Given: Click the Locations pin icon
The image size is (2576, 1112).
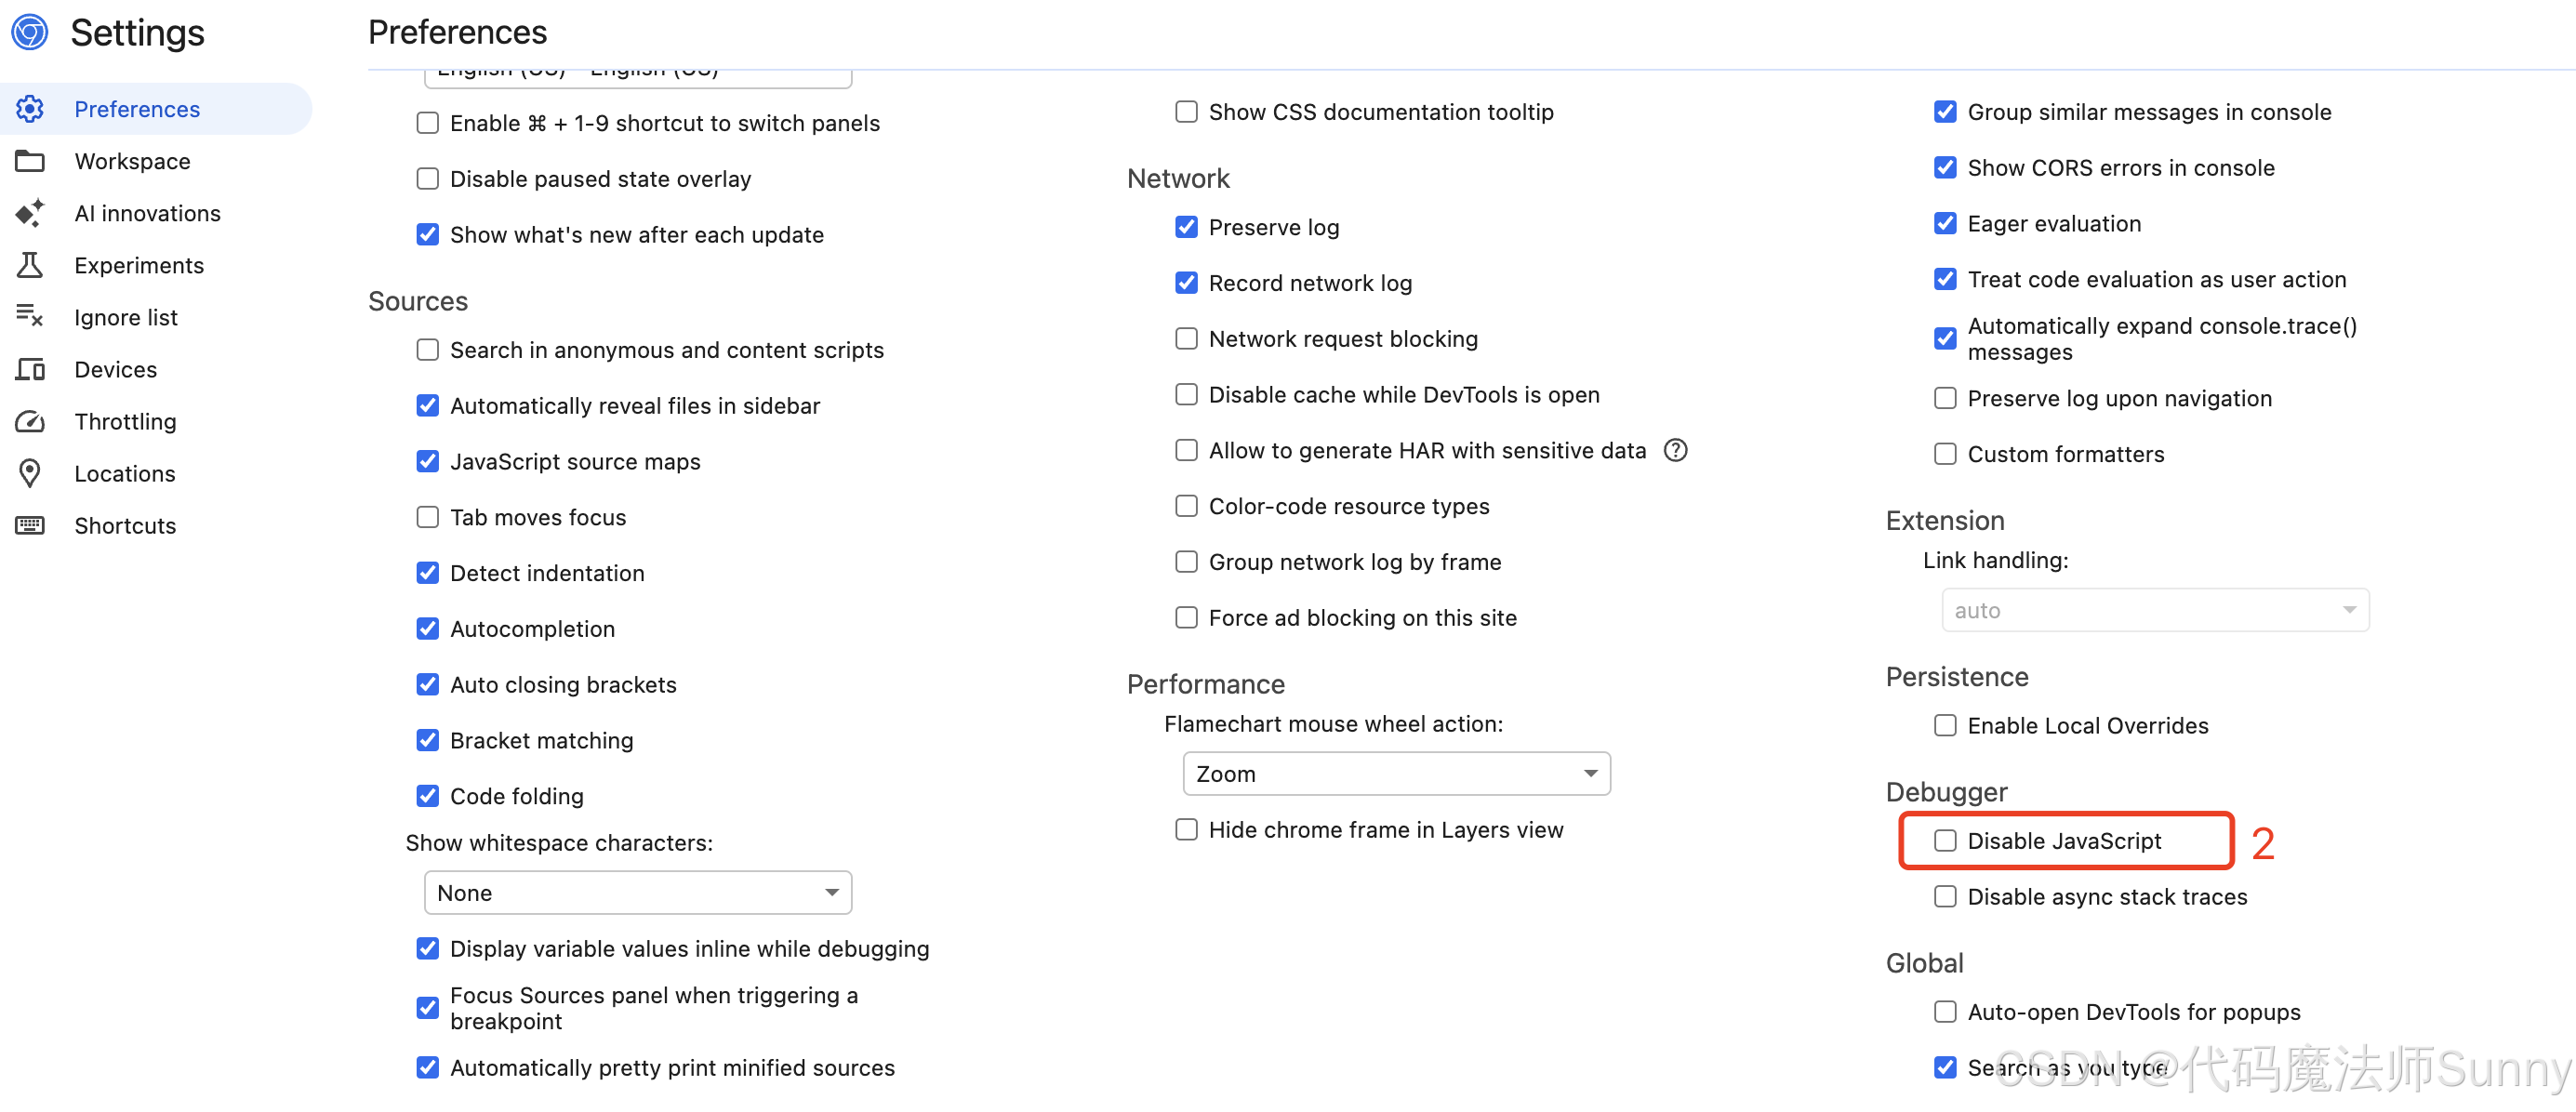Looking at the screenshot, I should tap(30, 473).
